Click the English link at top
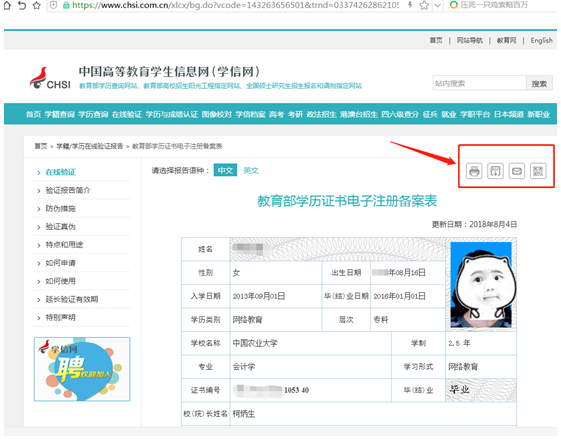 point(541,40)
